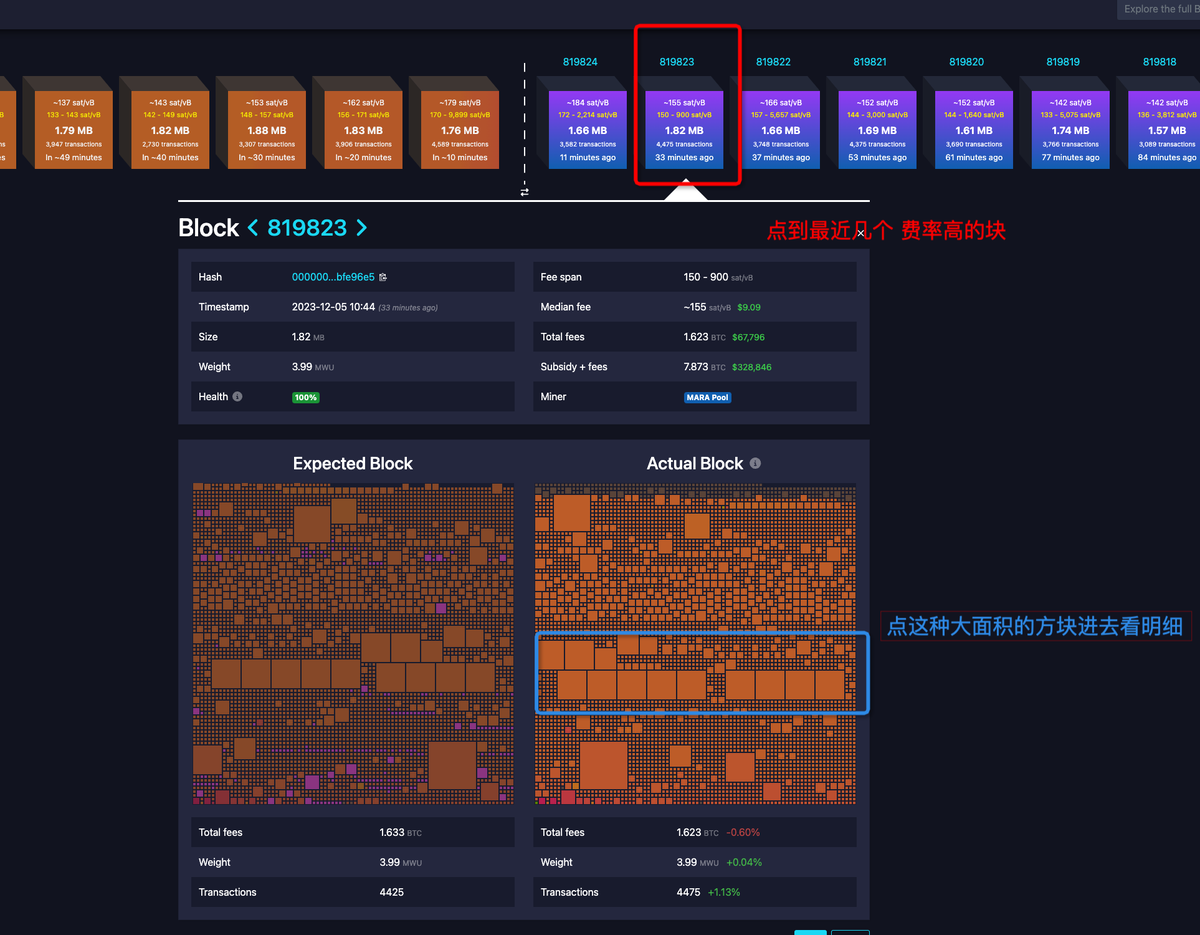Click the swap-direction arrows under the dashed divider
The width and height of the screenshot is (1200, 935).
pyautogui.click(x=524, y=192)
